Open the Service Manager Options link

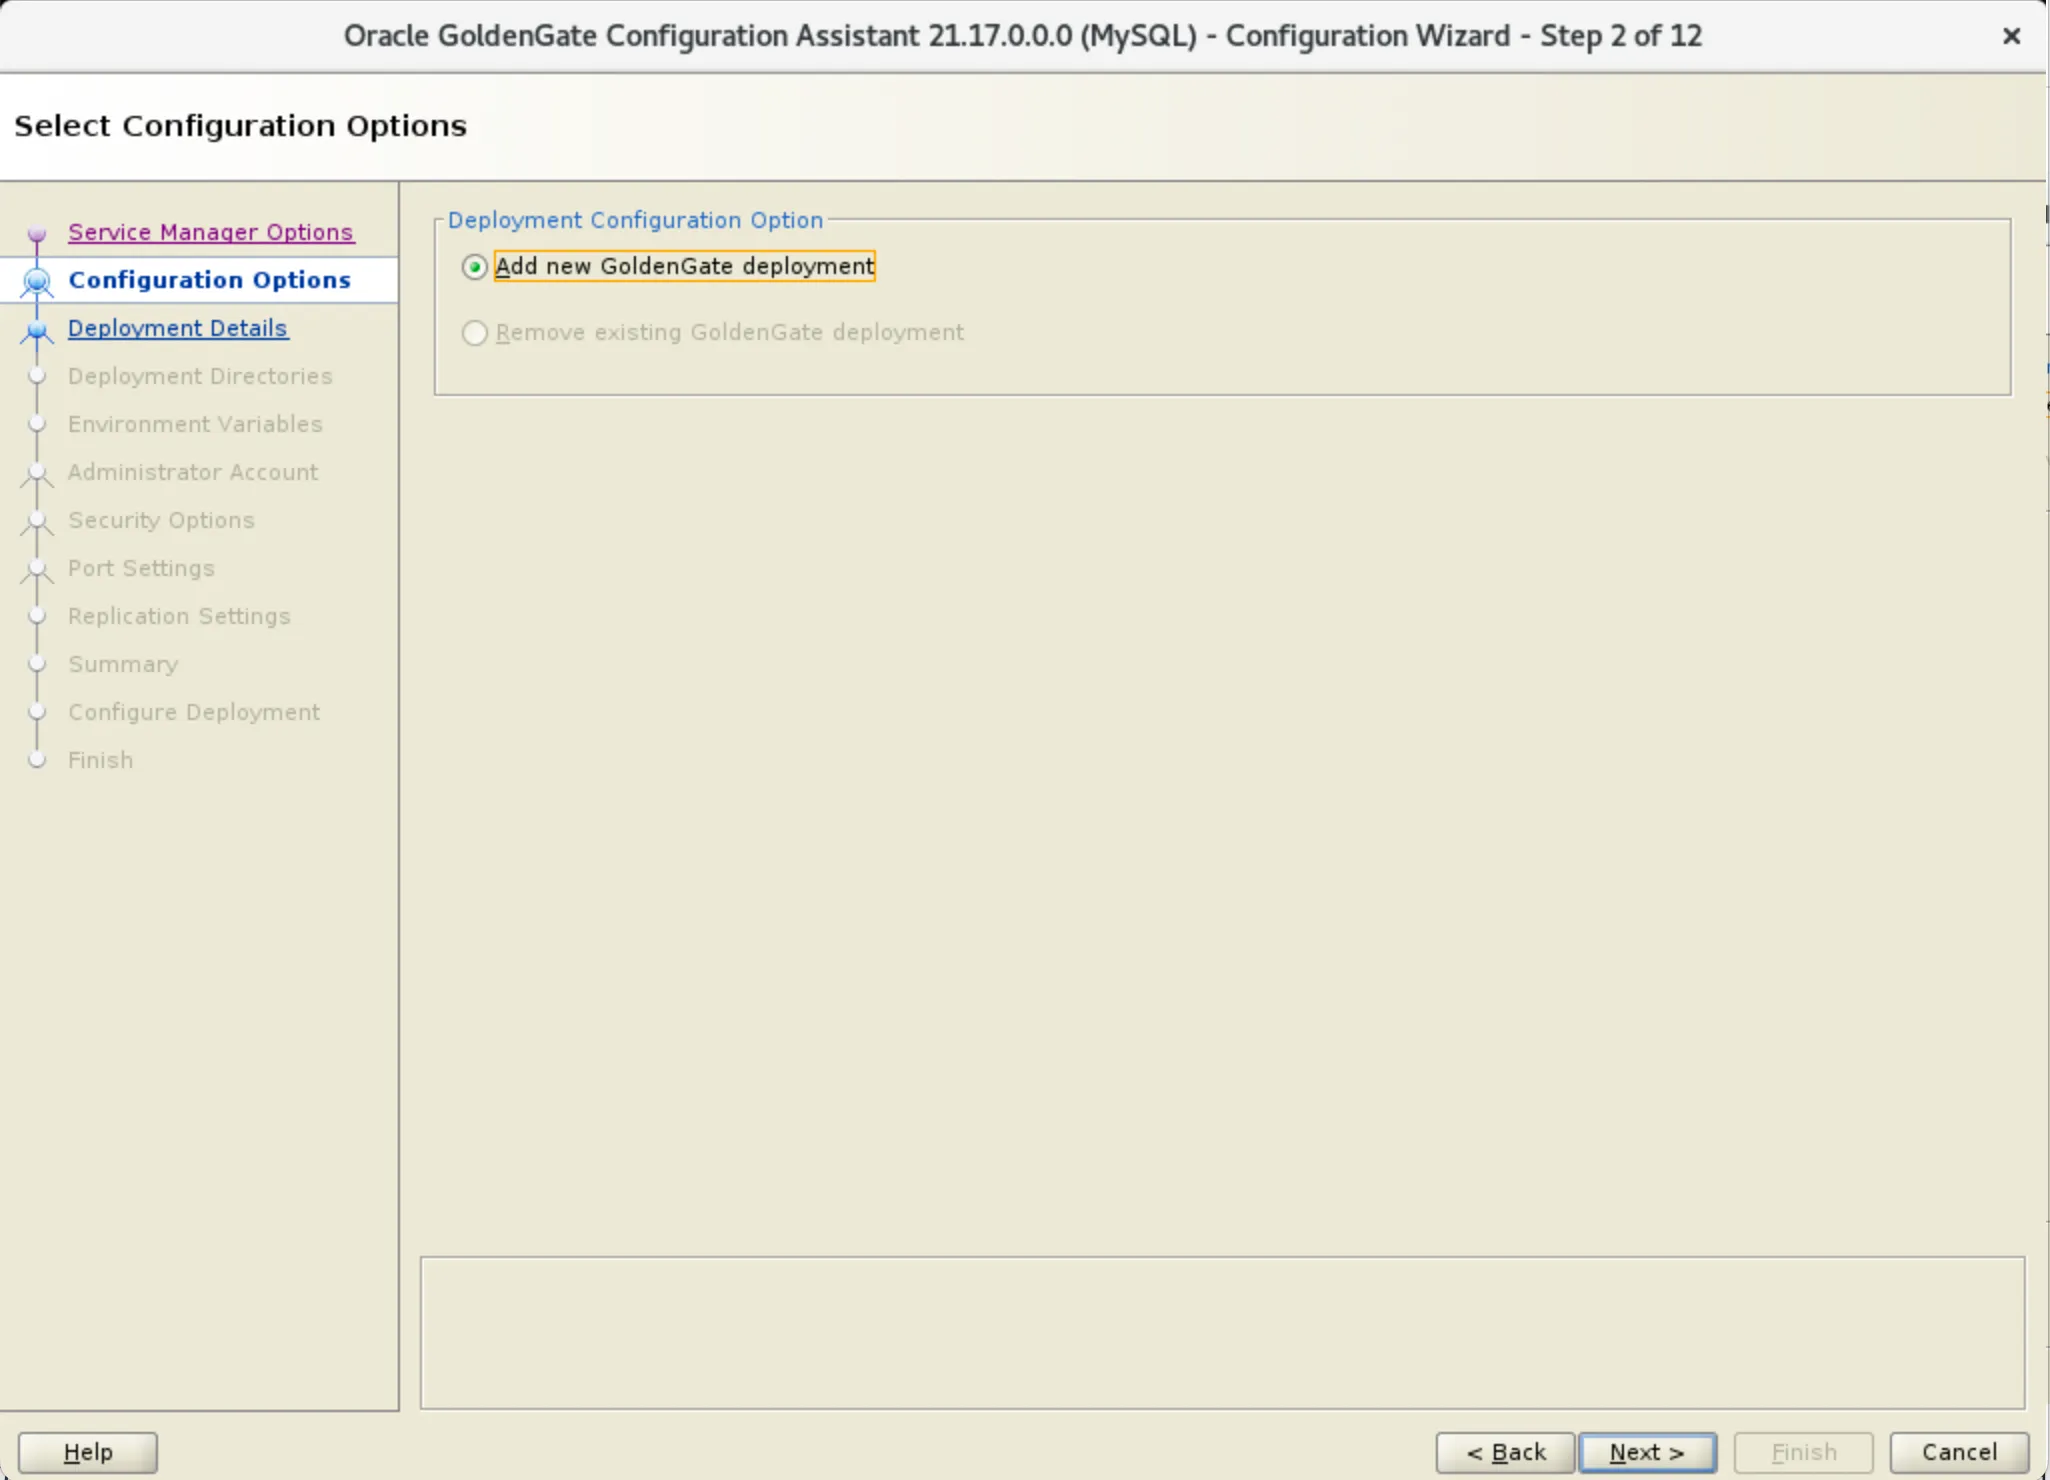pos(210,232)
